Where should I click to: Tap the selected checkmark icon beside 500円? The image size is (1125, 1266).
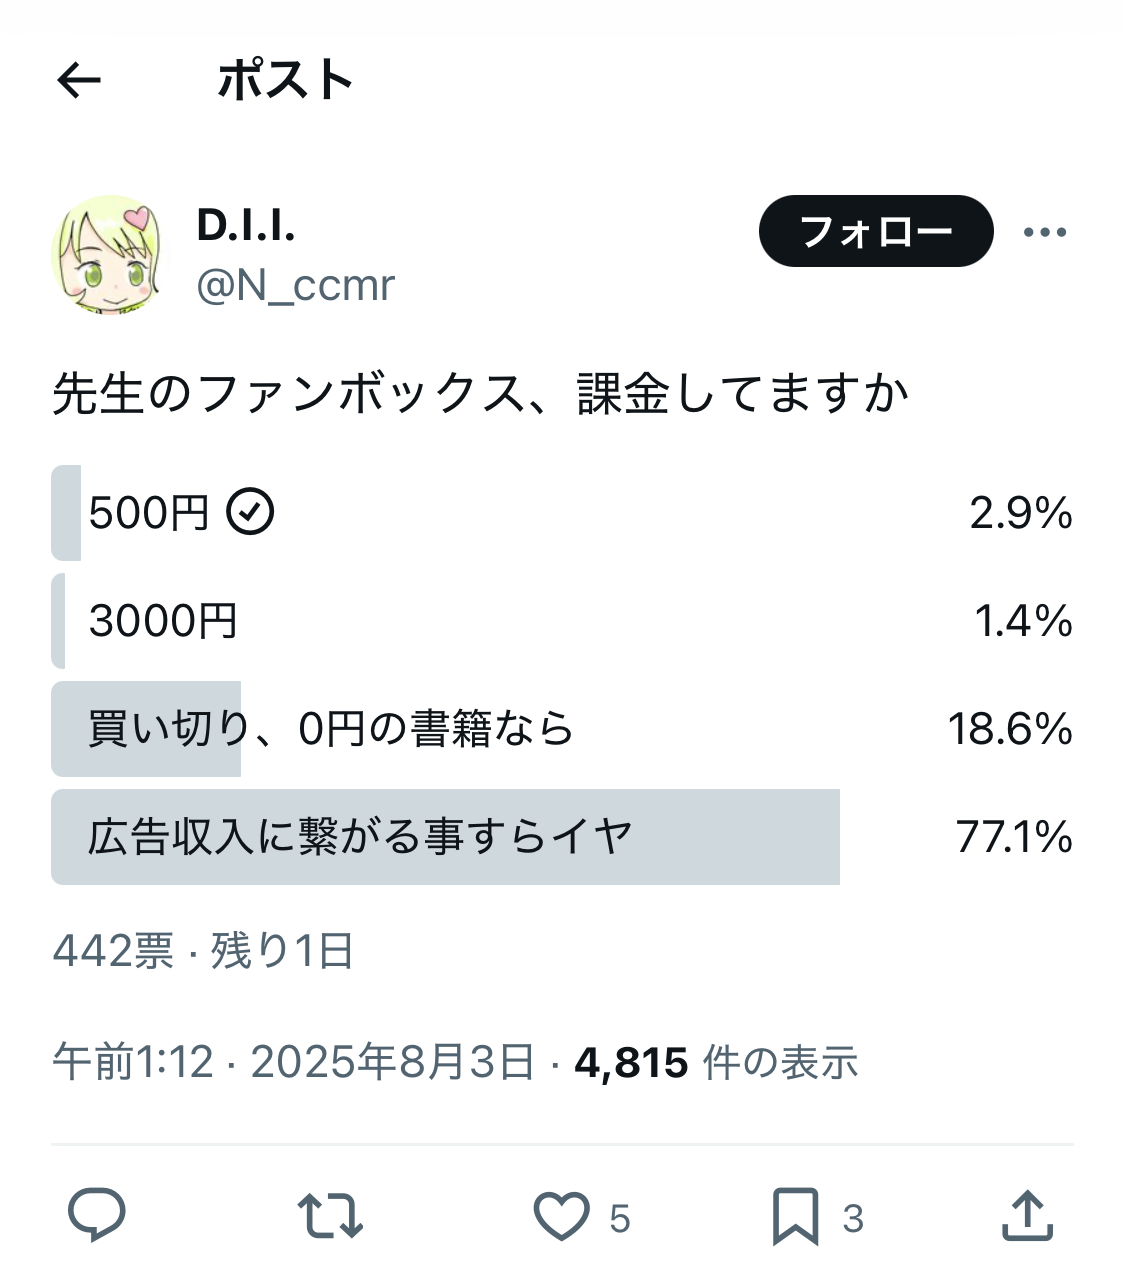tap(250, 512)
